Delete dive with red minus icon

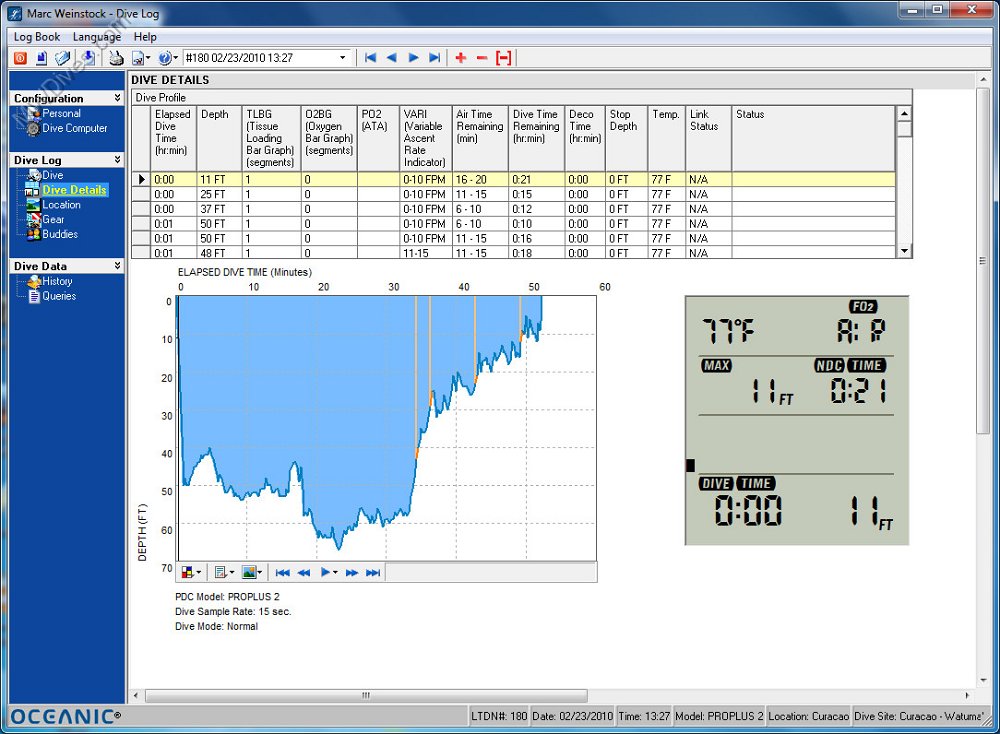pyautogui.click(x=482, y=58)
